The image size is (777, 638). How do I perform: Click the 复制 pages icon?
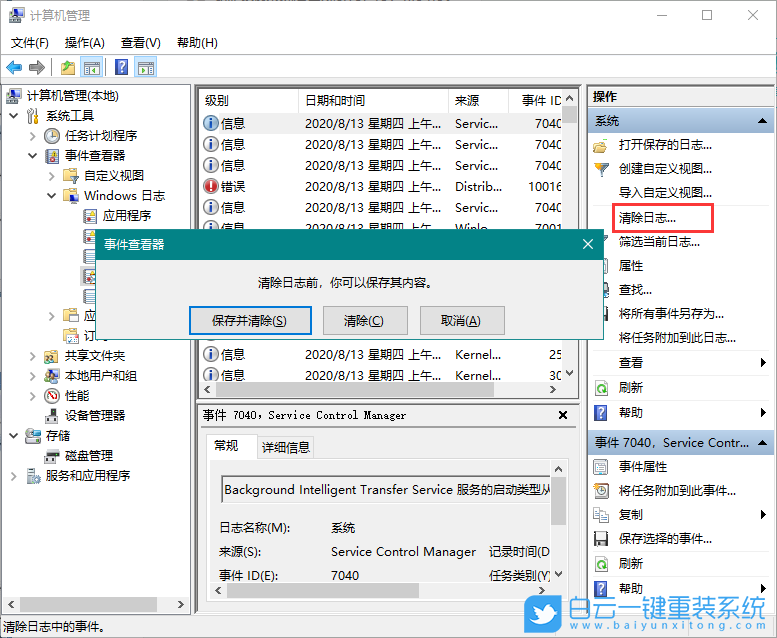click(x=601, y=515)
